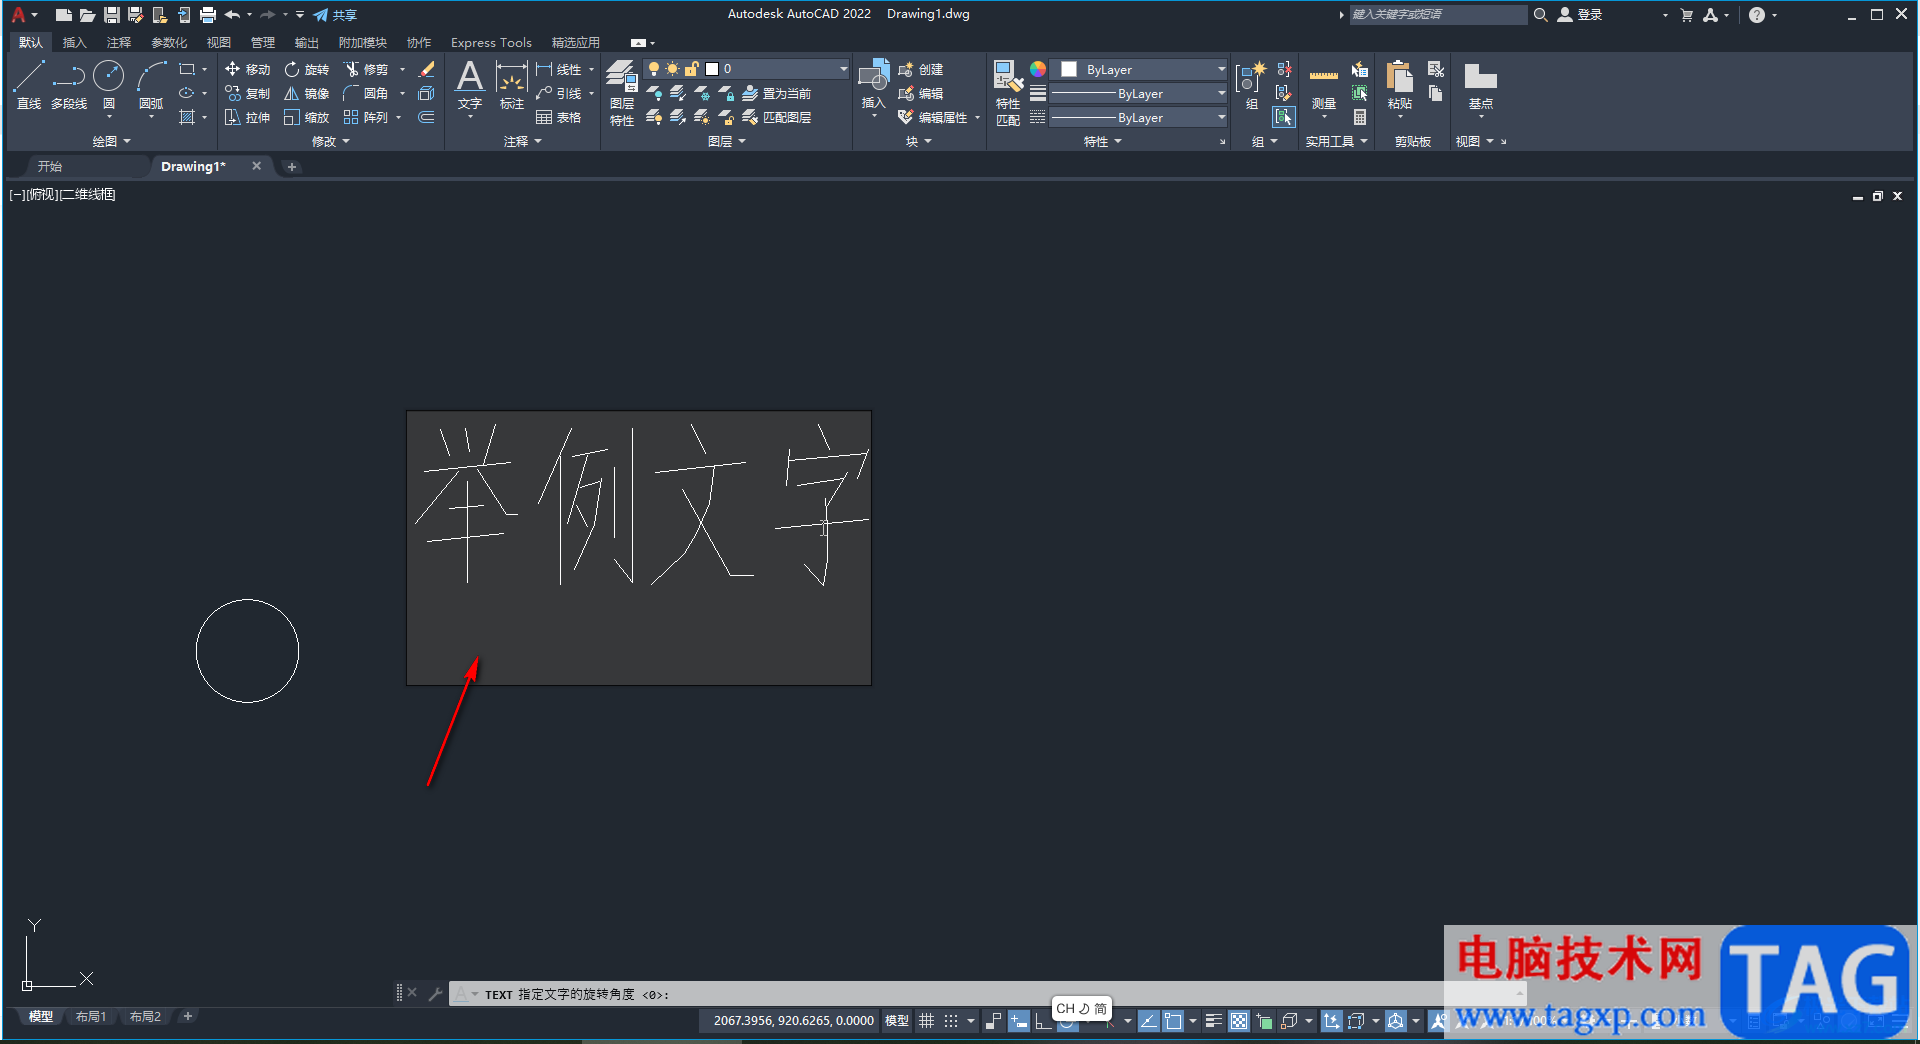This screenshot has height=1044, width=1920.
Task: Click the Array (阵列) tool
Action: tap(365, 117)
